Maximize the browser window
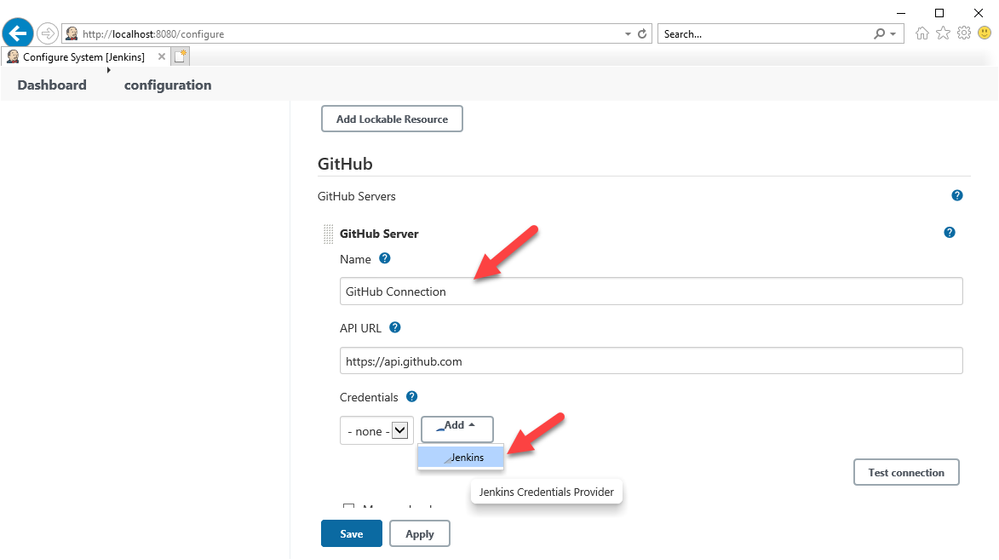This screenshot has width=999, height=560. click(x=939, y=13)
